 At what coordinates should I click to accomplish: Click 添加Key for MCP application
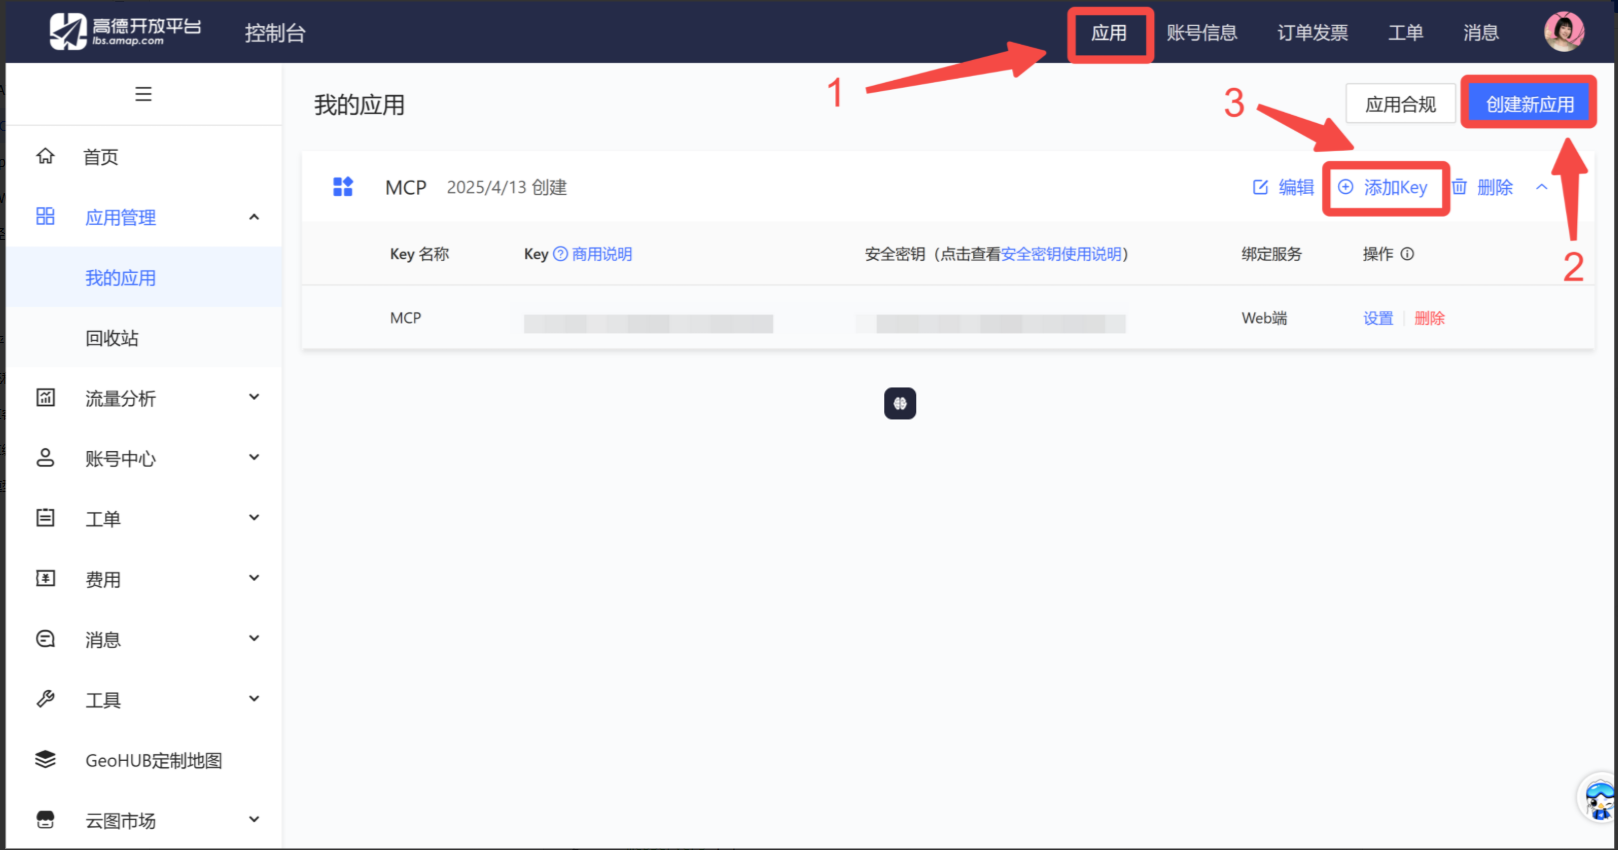(1385, 188)
